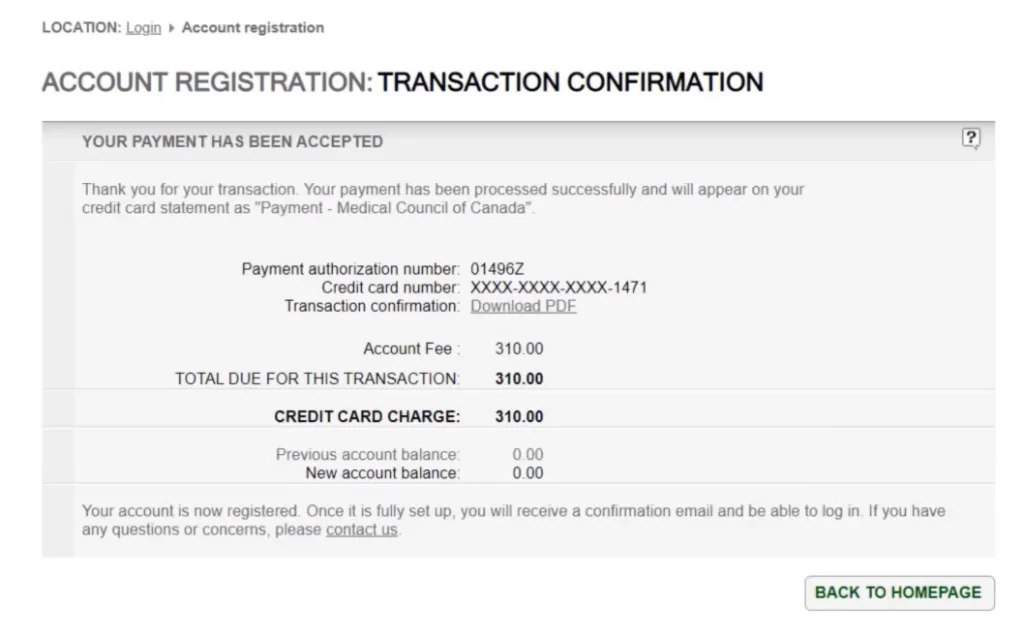Click the Account Fee amount 310.00

coord(519,349)
